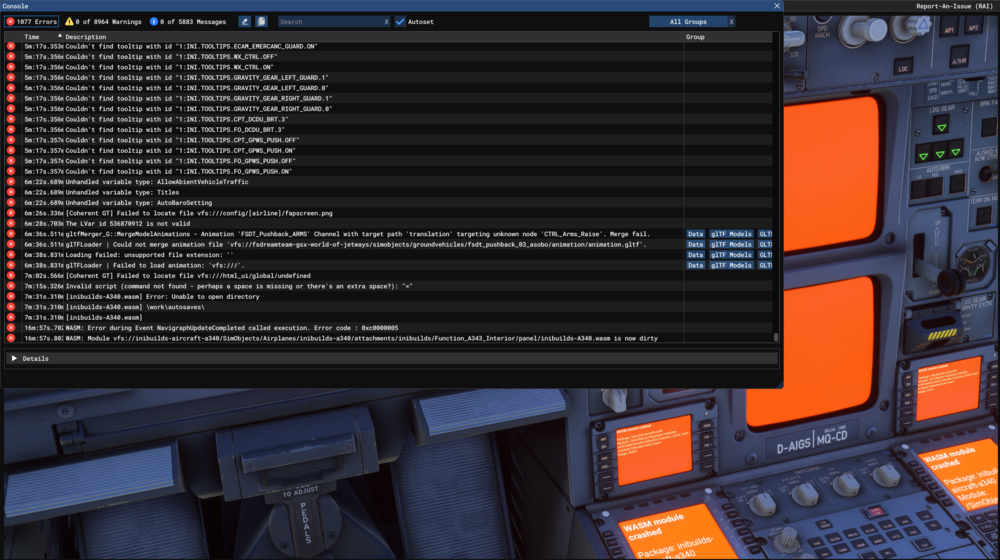Image resolution: width=1000 pixels, height=560 pixels.
Task: Click the Group column header
Action: [695, 37]
